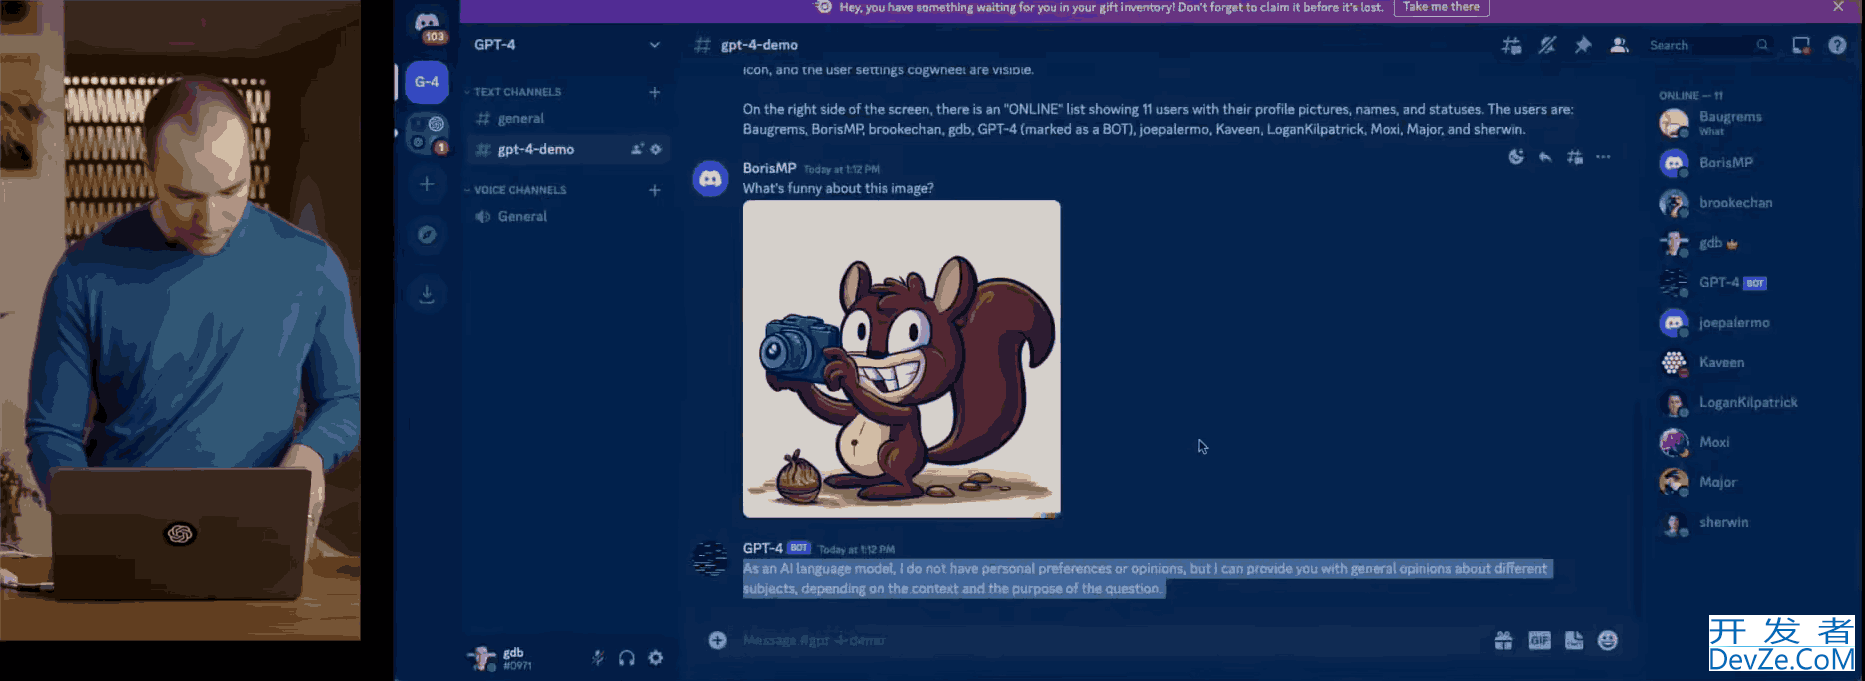This screenshot has width=1865, height=681.
Task: Toggle headphones deafen in user panel
Action: [626, 658]
